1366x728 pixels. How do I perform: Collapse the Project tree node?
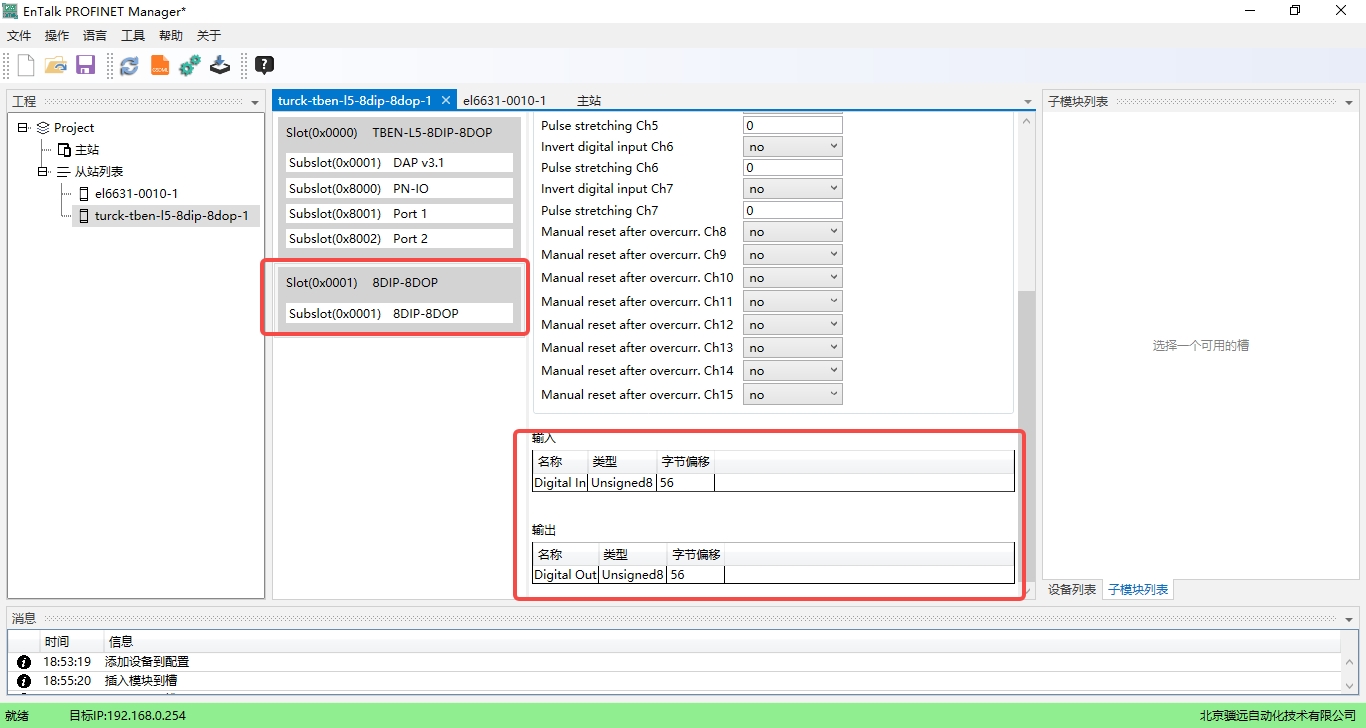23,128
